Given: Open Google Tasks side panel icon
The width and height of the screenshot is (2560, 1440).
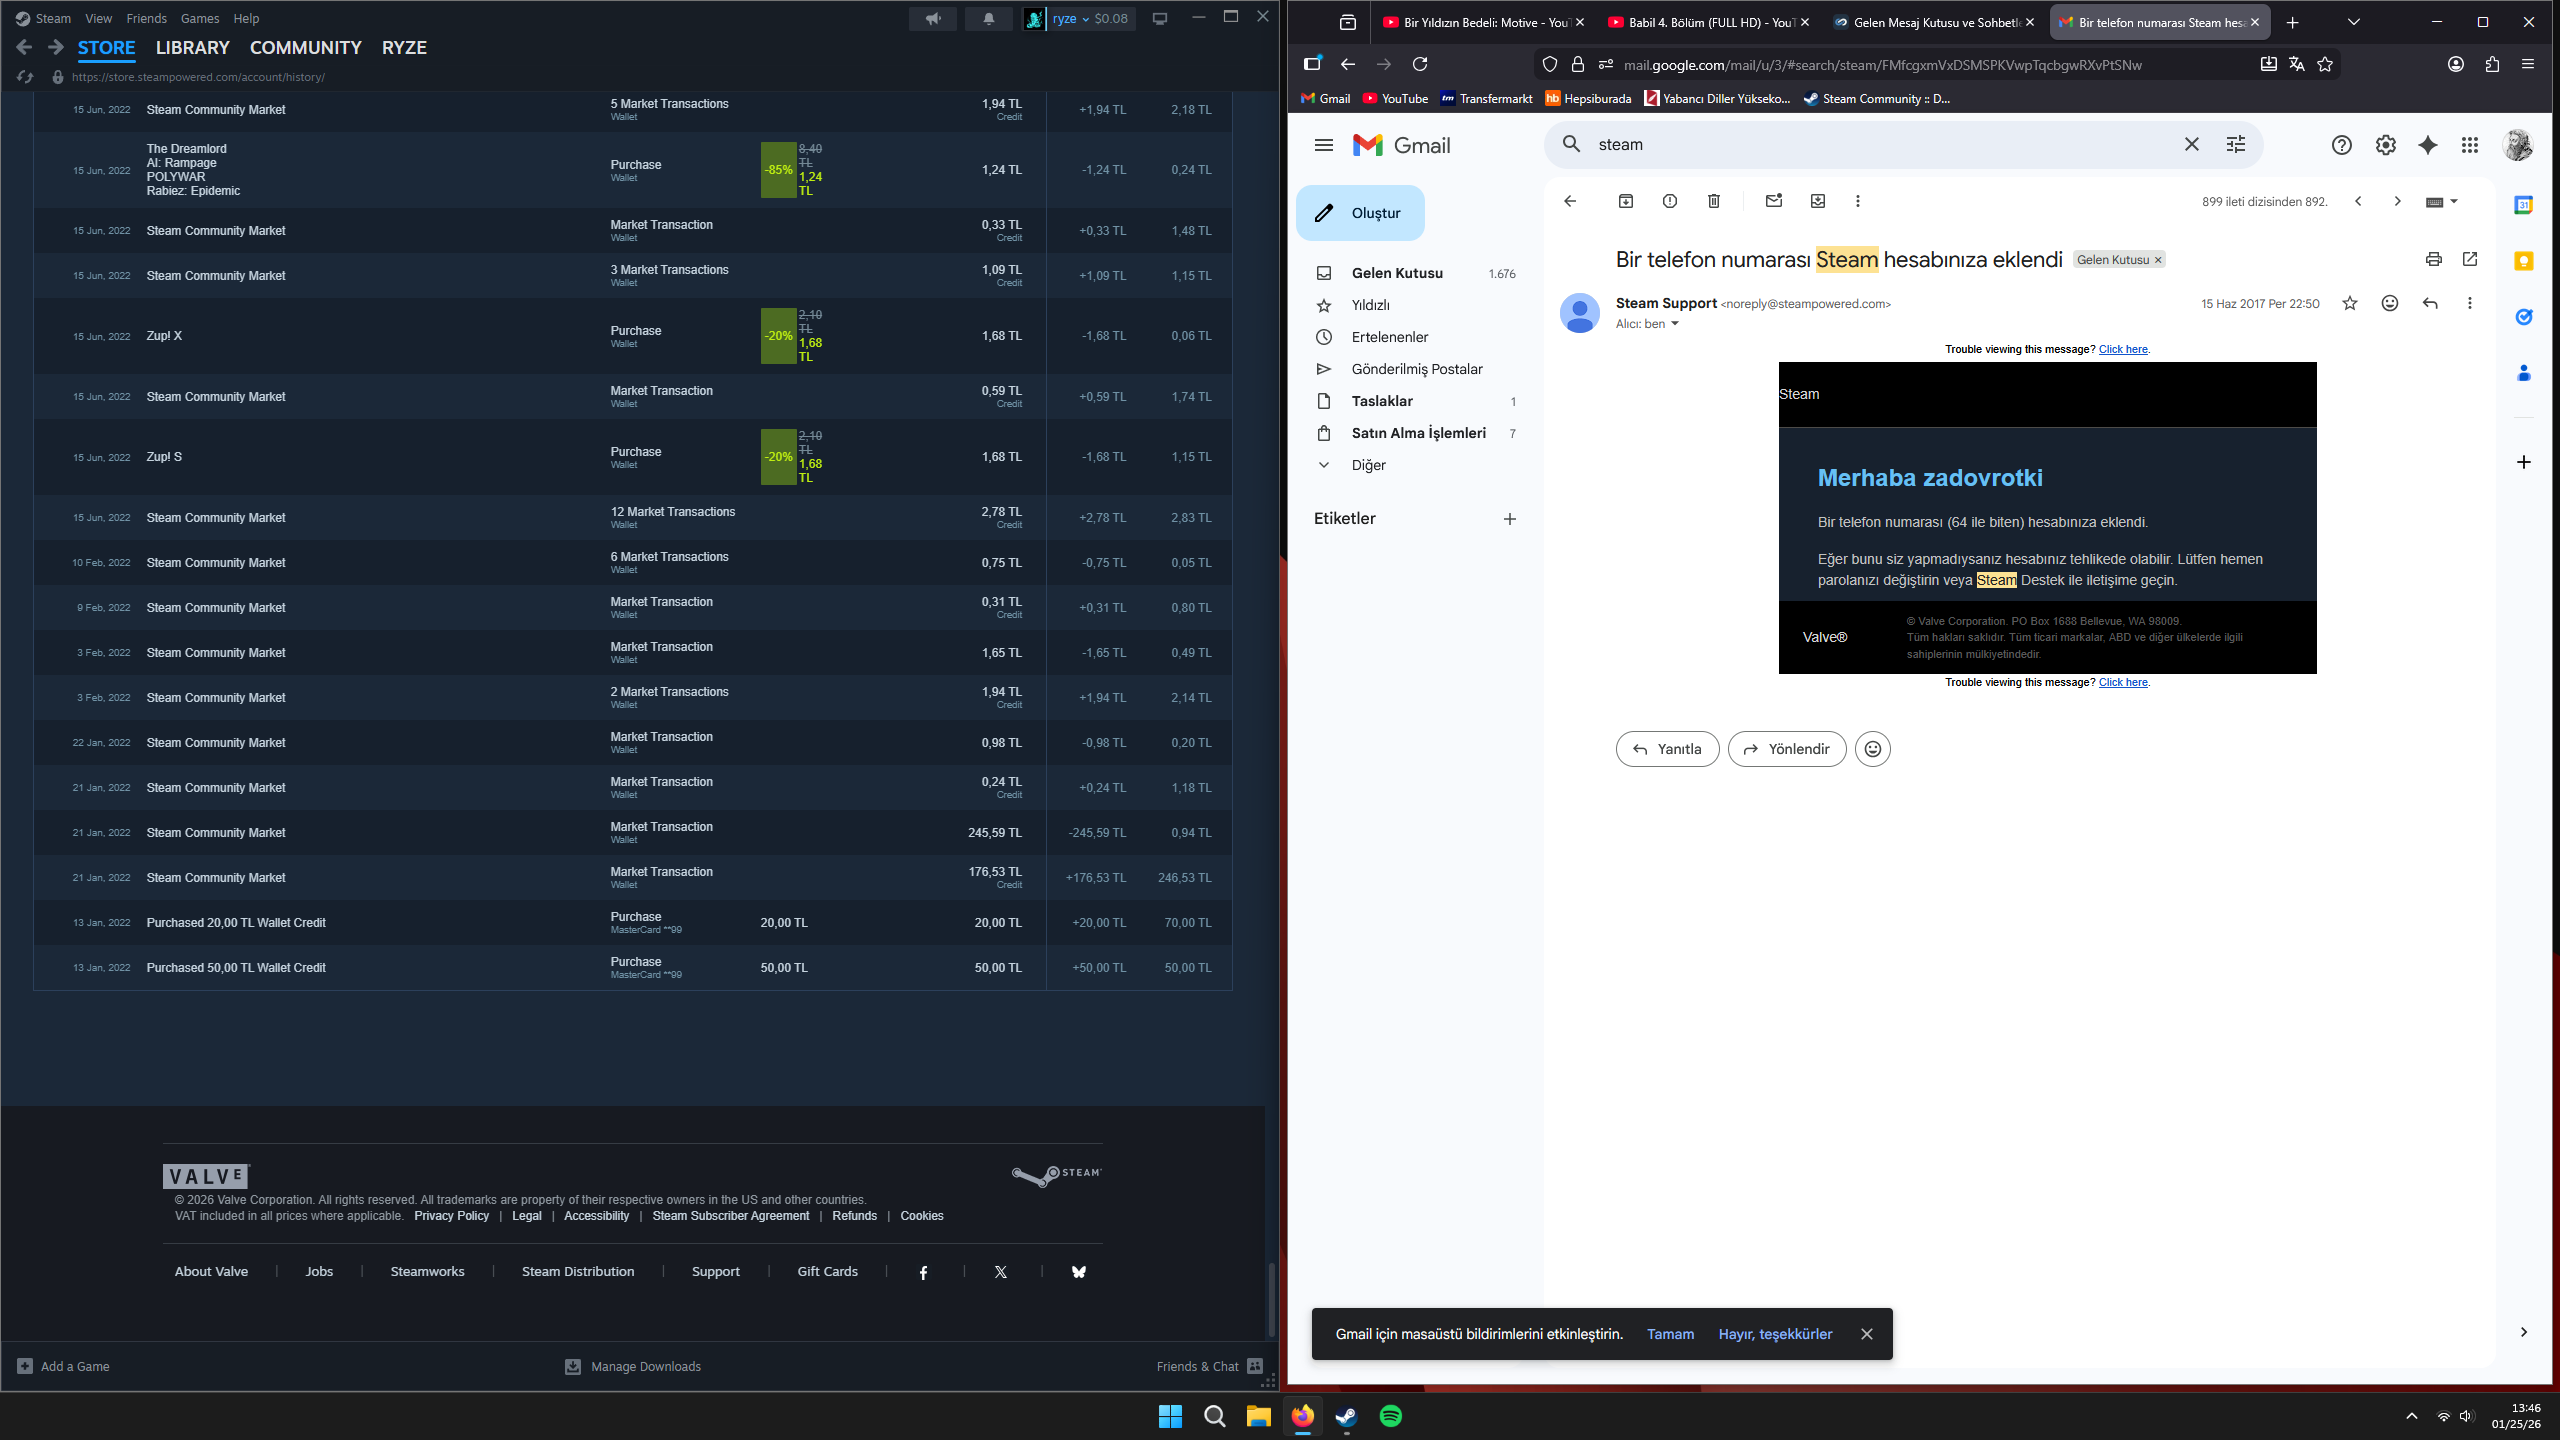Looking at the screenshot, I should pyautogui.click(x=2524, y=317).
